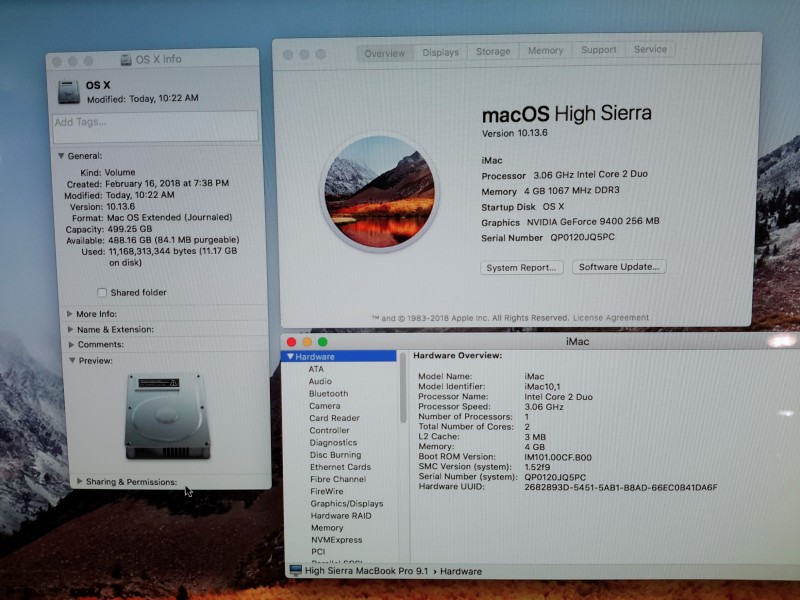
Task: Click the hard drive preview image in Info window
Action: click(167, 416)
